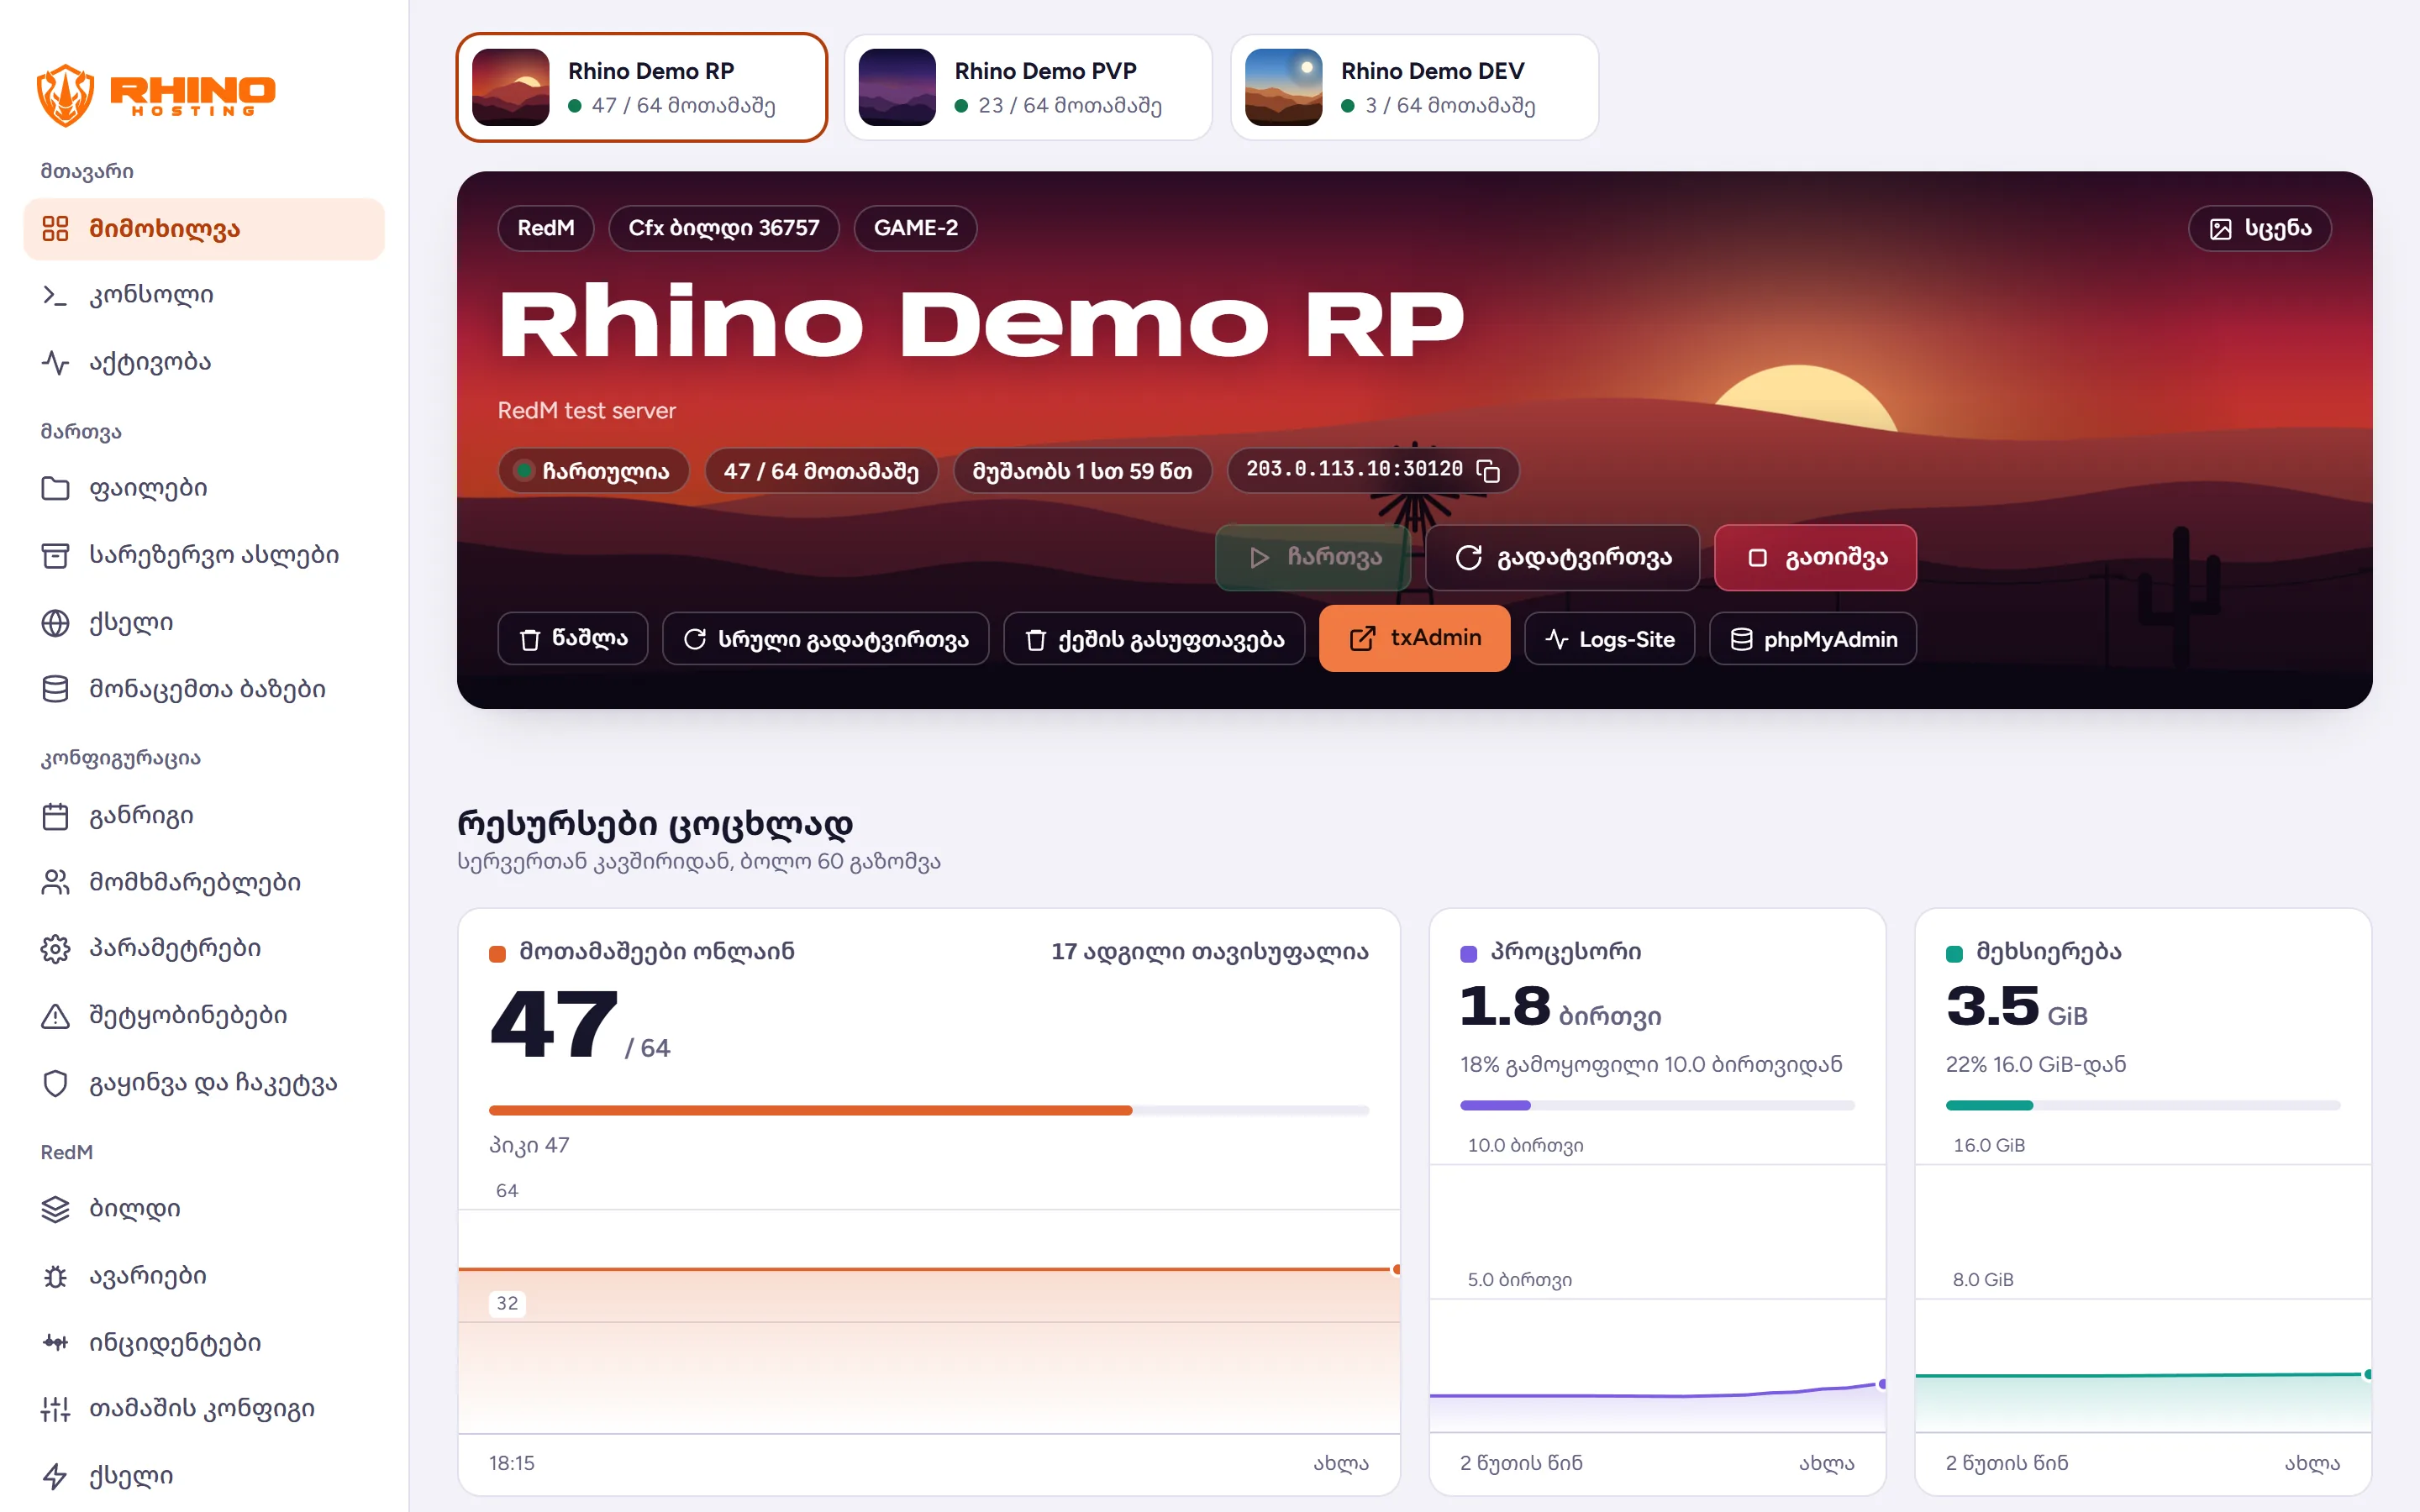The image size is (2420, 1512).
Task: Open ავარიები crashes page
Action: pos(204,1276)
